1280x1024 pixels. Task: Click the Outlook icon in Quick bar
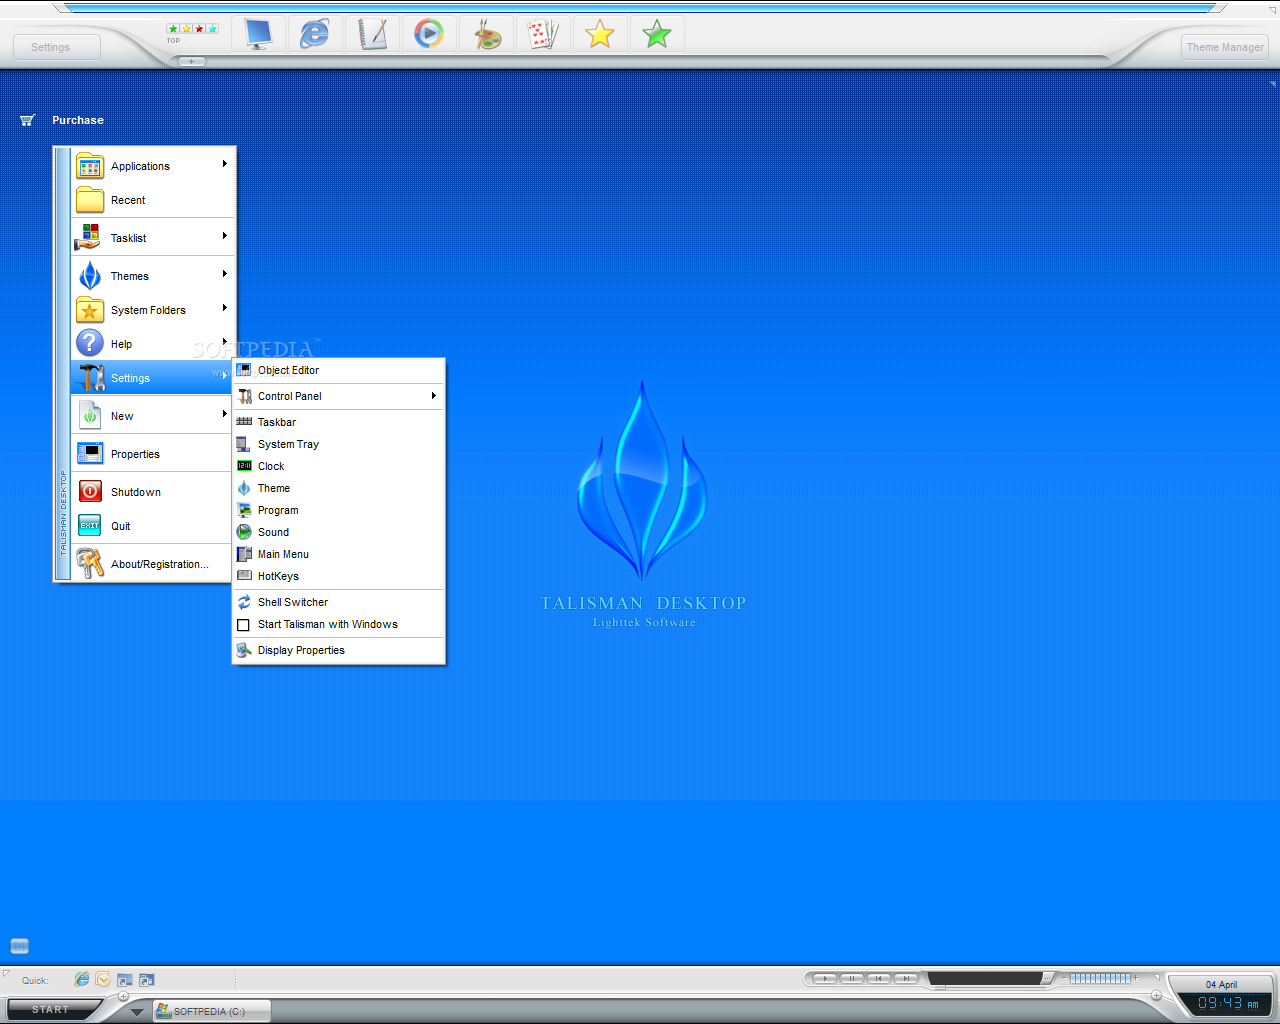(103, 980)
